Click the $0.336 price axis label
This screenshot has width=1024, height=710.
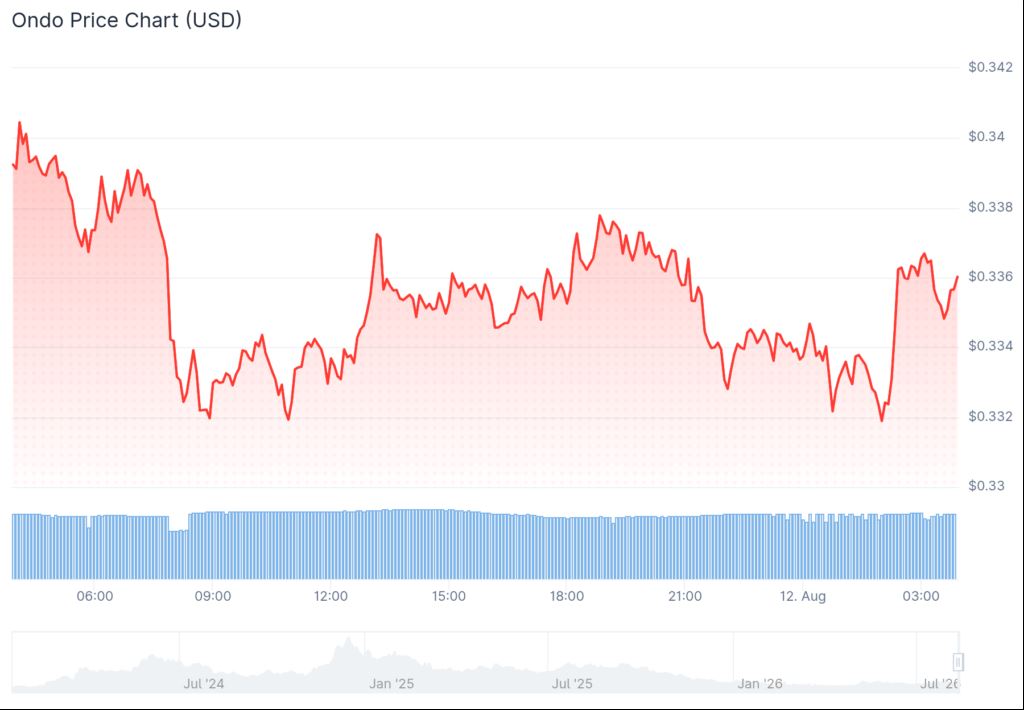(991, 277)
